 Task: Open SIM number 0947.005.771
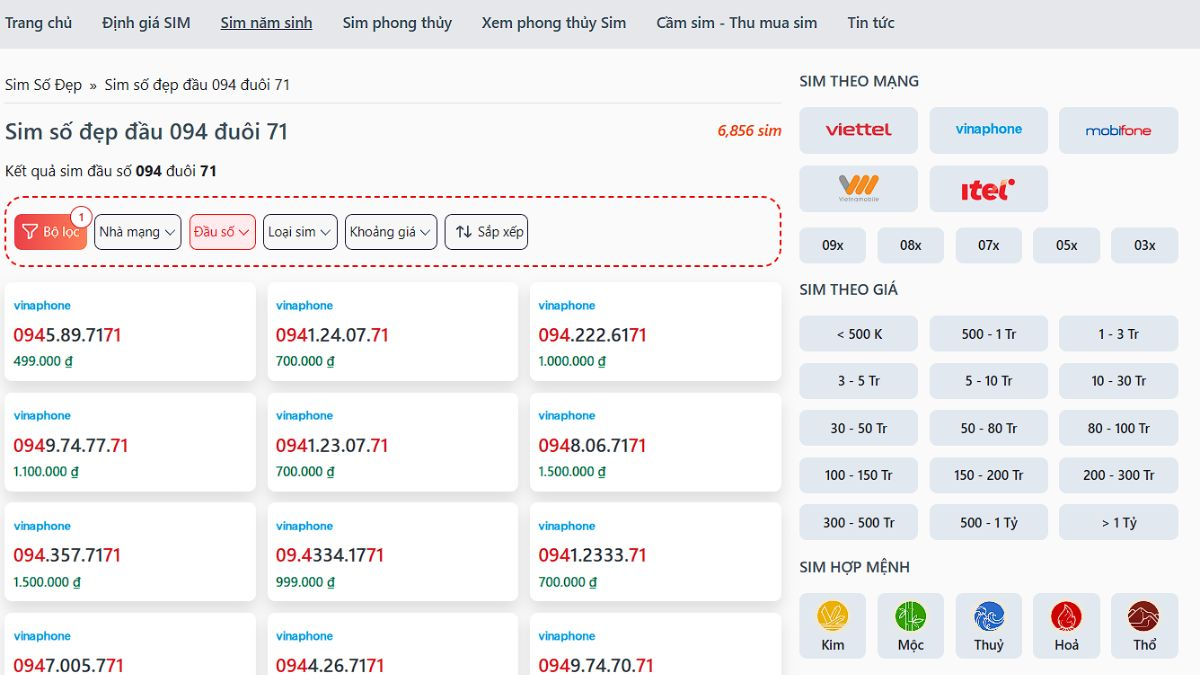(x=69, y=665)
